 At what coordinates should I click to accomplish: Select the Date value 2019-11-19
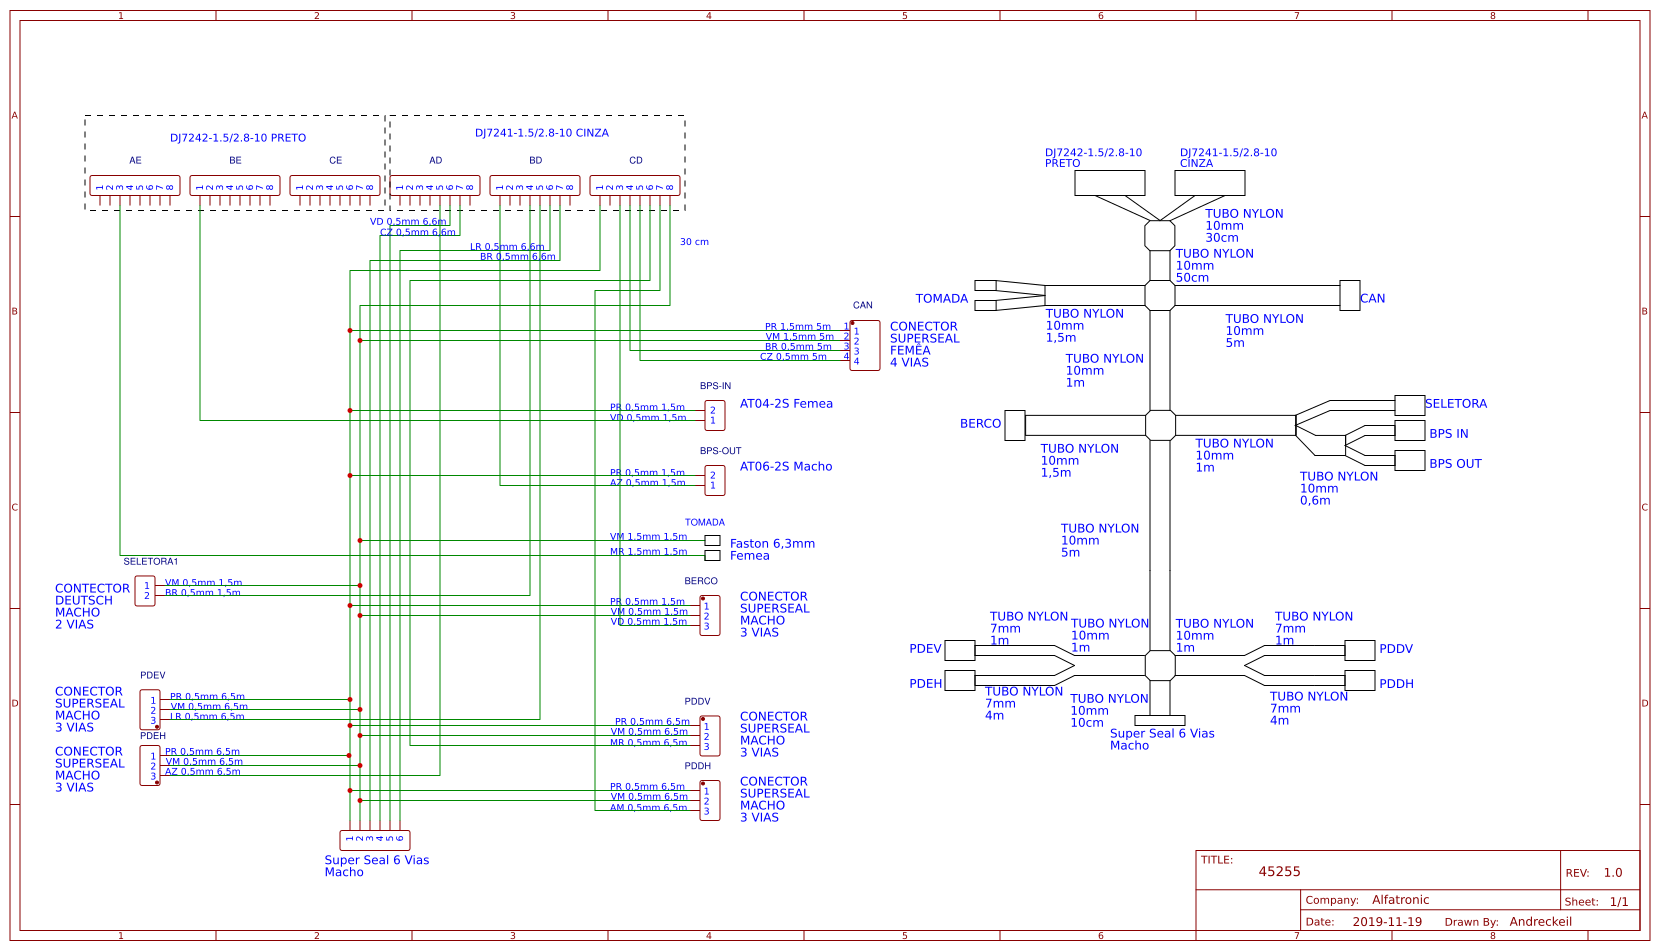pyautogui.click(x=1387, y=921)
